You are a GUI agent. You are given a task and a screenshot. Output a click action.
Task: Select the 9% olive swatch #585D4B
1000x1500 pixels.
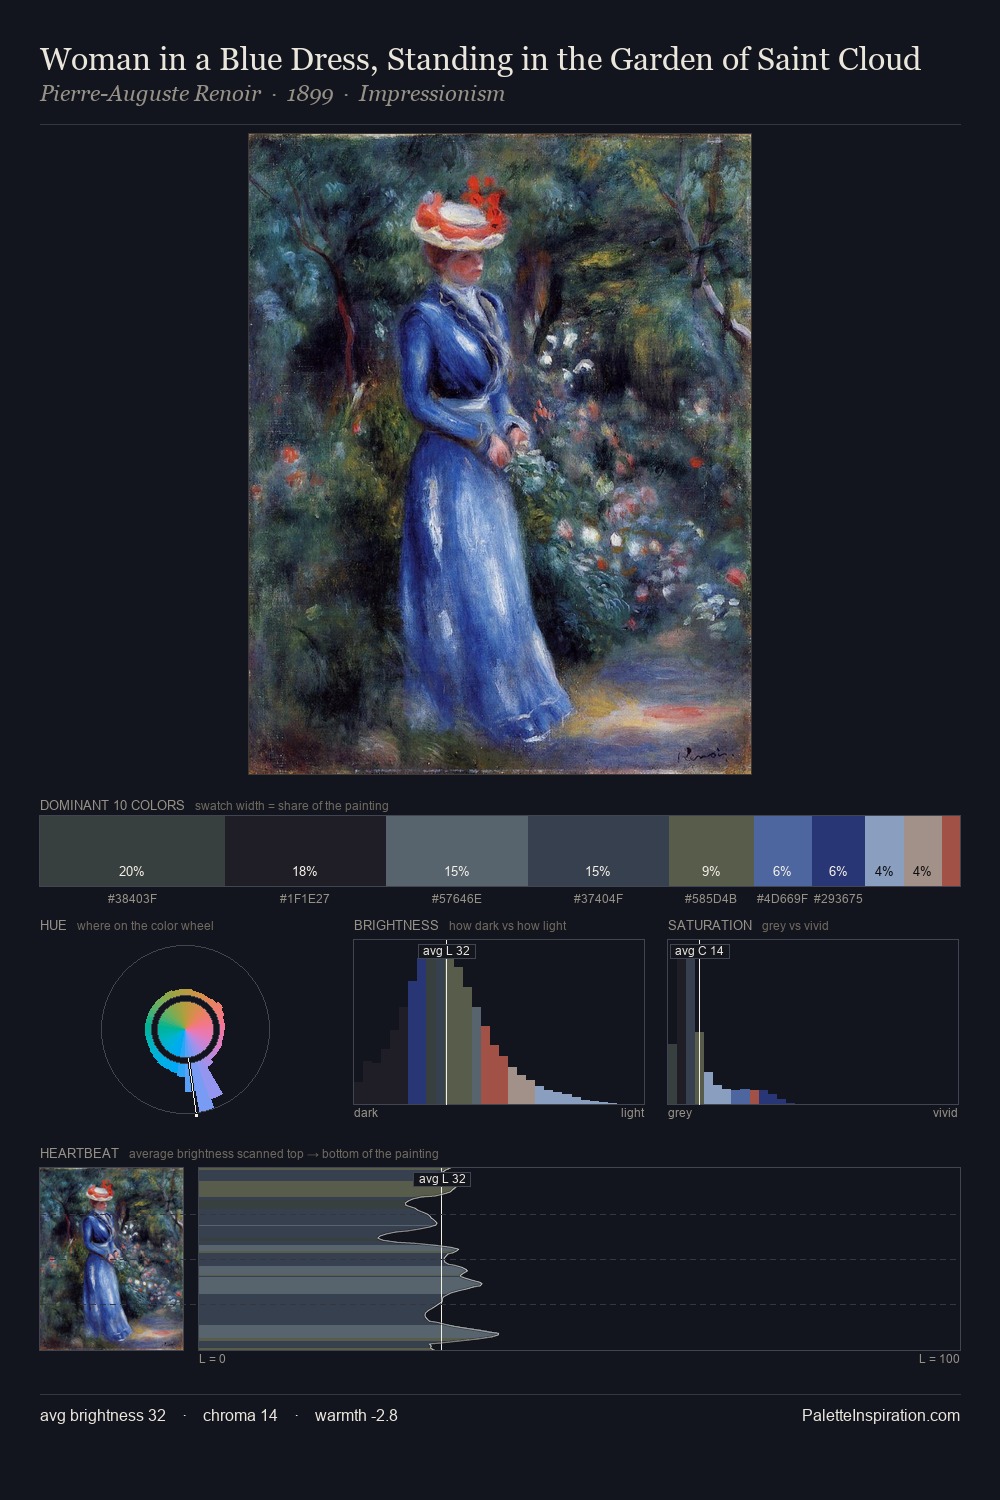[711, 851]
